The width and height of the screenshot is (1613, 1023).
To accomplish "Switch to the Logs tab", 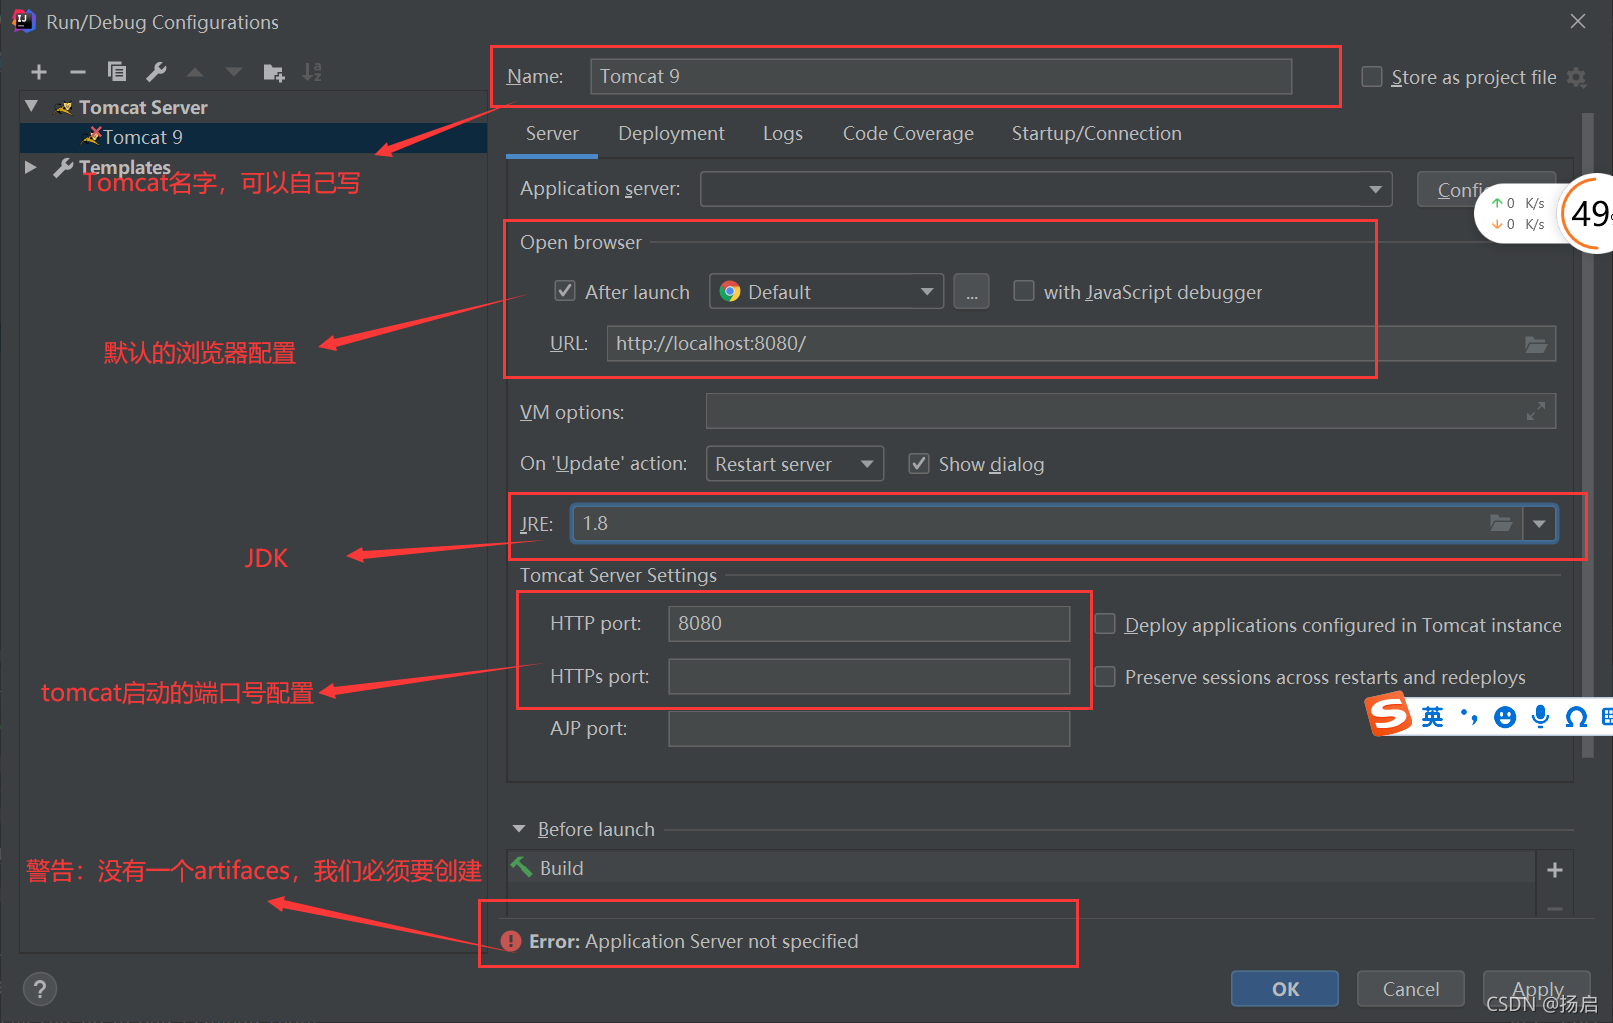I will [x=783, y=133].
